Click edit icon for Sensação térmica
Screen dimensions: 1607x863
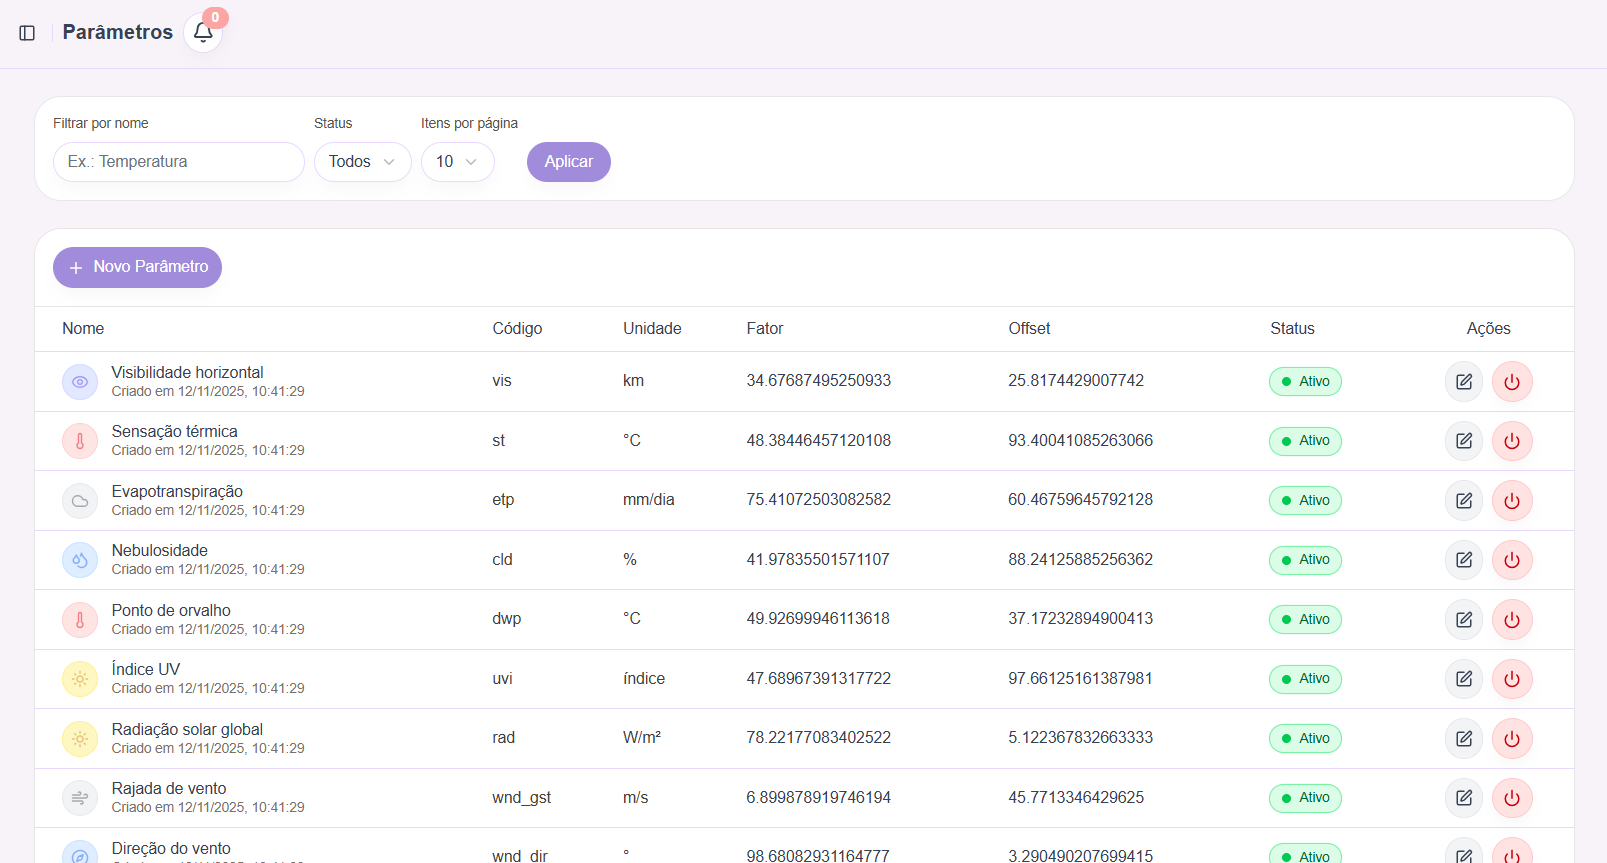tap(1463, 441)
